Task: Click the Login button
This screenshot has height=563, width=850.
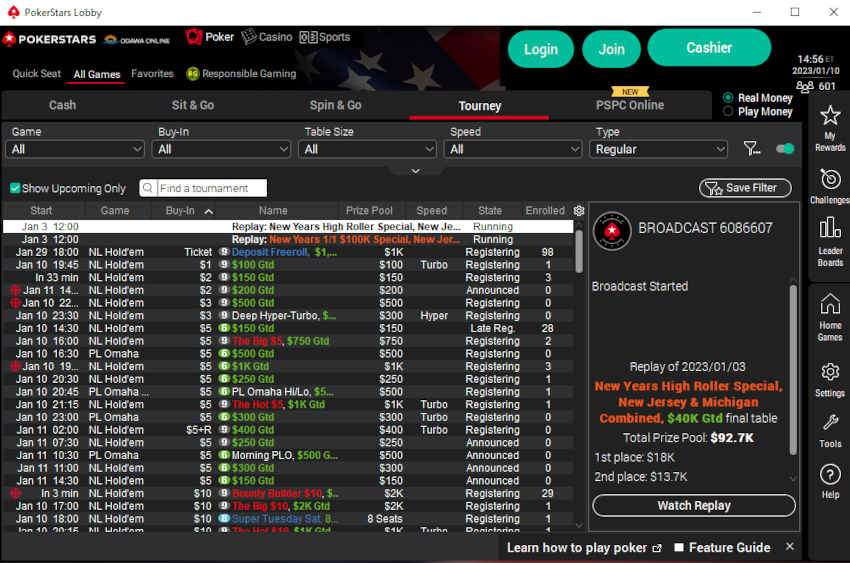Action: [540, 49]
